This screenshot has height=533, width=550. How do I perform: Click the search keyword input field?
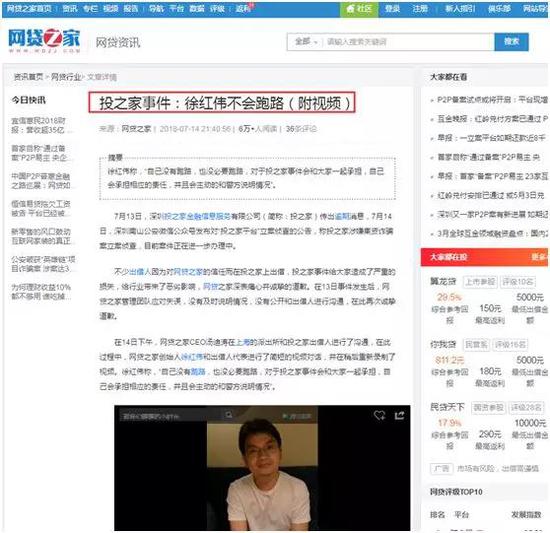408,42
